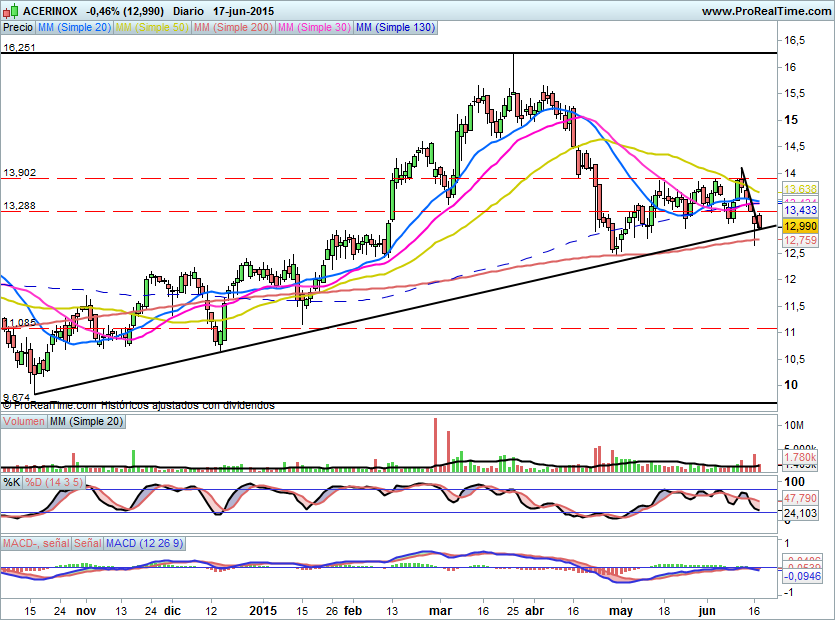Image resolution: width=835 pixels, height=620 pixels.
Task: Select the MM (Simple 130) indicator label
Action: [x=395, y=28]
